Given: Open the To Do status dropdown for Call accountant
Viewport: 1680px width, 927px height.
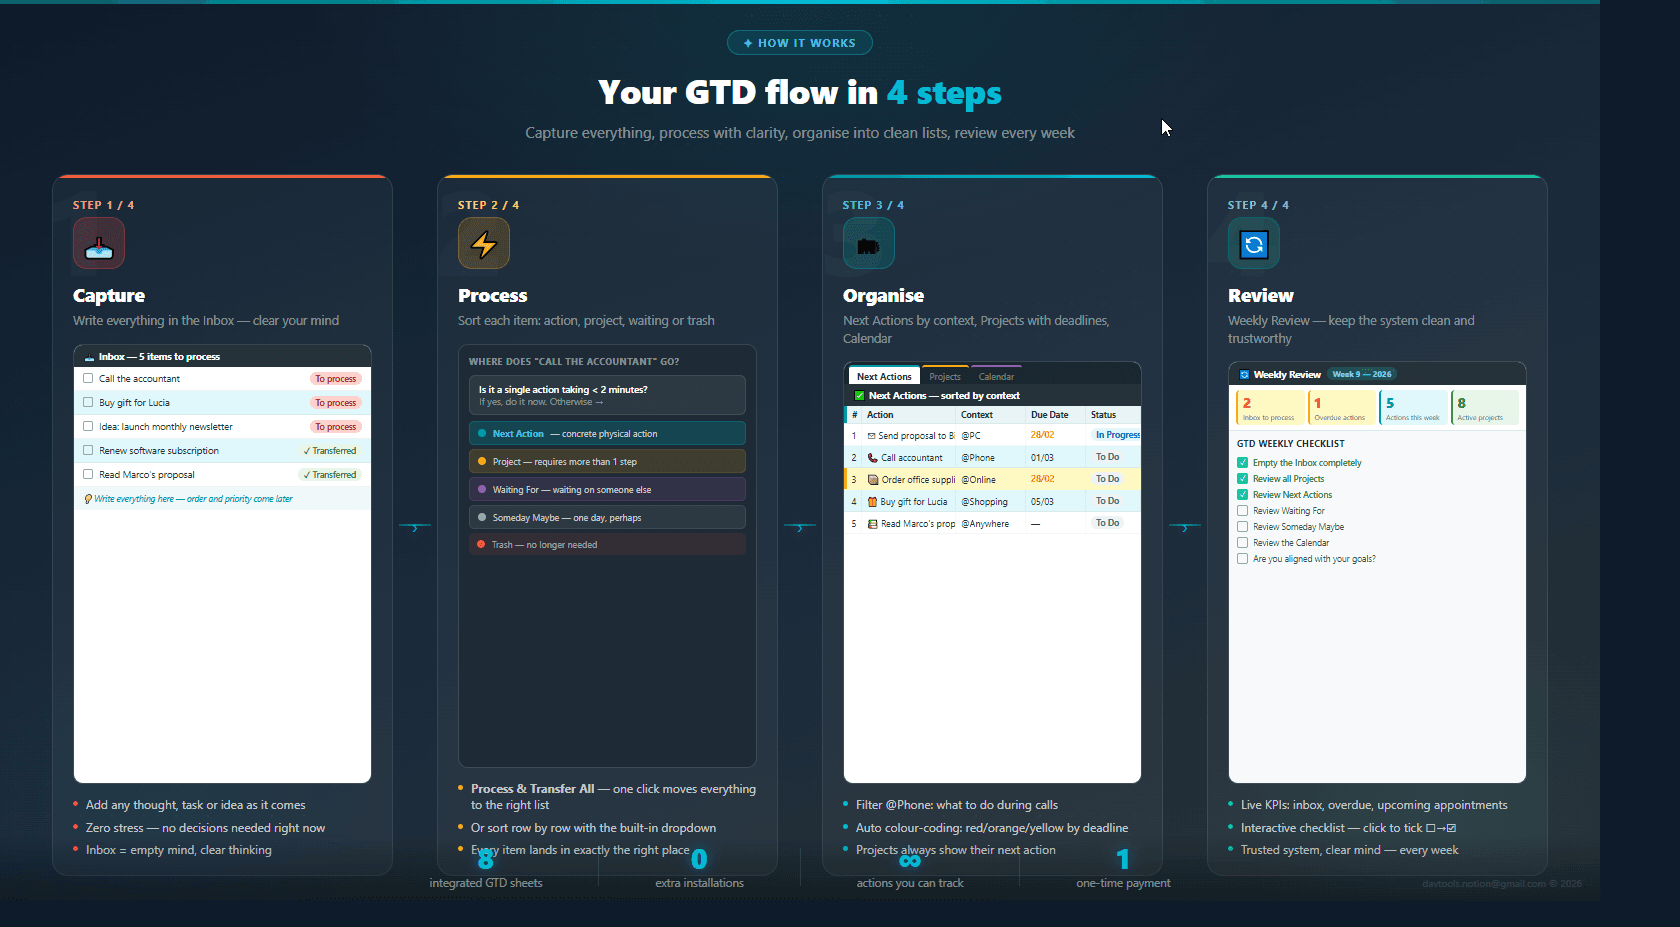Looking at the screenshot, I should (x=1108, y=457).
